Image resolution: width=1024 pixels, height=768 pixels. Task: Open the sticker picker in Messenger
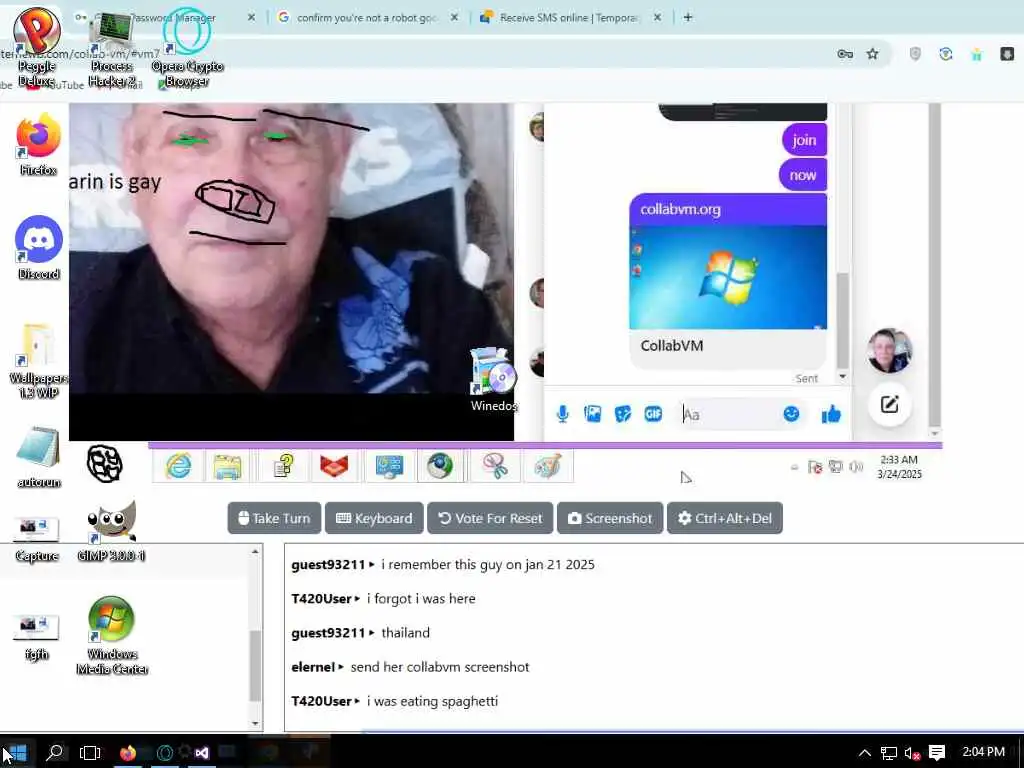[x=623, y=414]
